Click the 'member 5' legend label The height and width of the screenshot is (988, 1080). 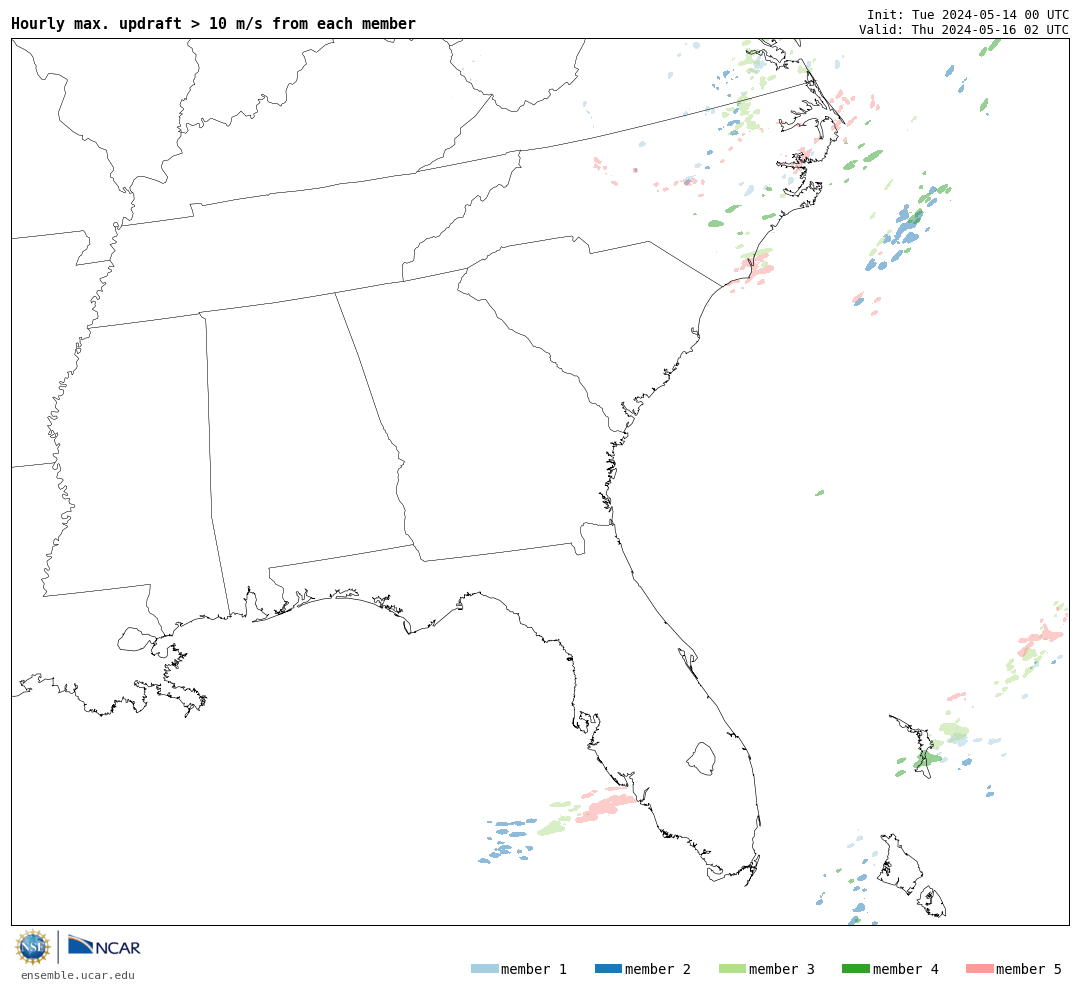[1029, 969]
